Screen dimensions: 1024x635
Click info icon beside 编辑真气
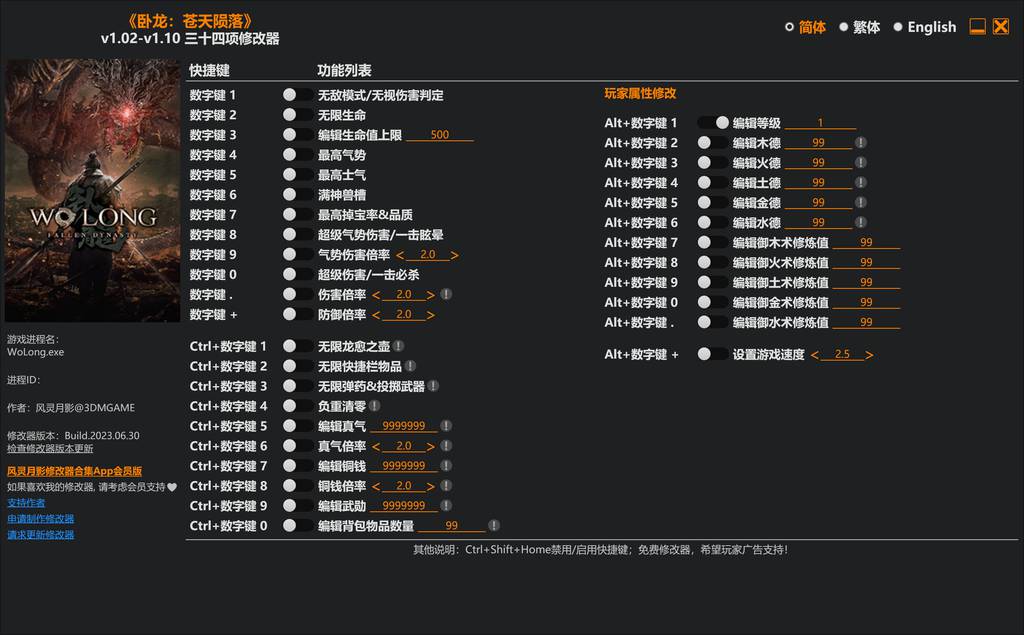(x=446, y=426)
